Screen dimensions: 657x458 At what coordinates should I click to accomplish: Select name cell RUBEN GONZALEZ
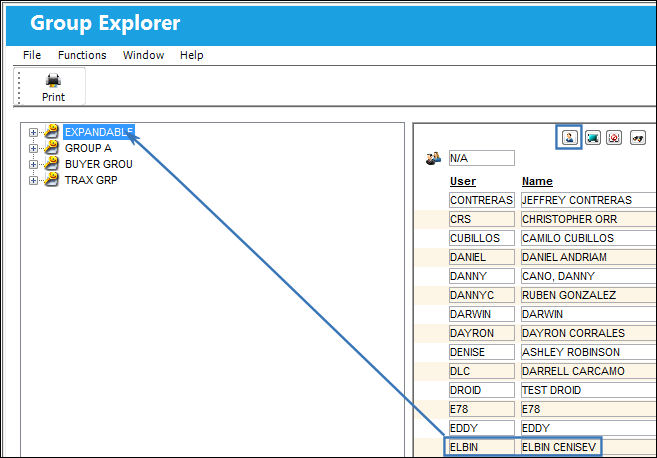589,295
